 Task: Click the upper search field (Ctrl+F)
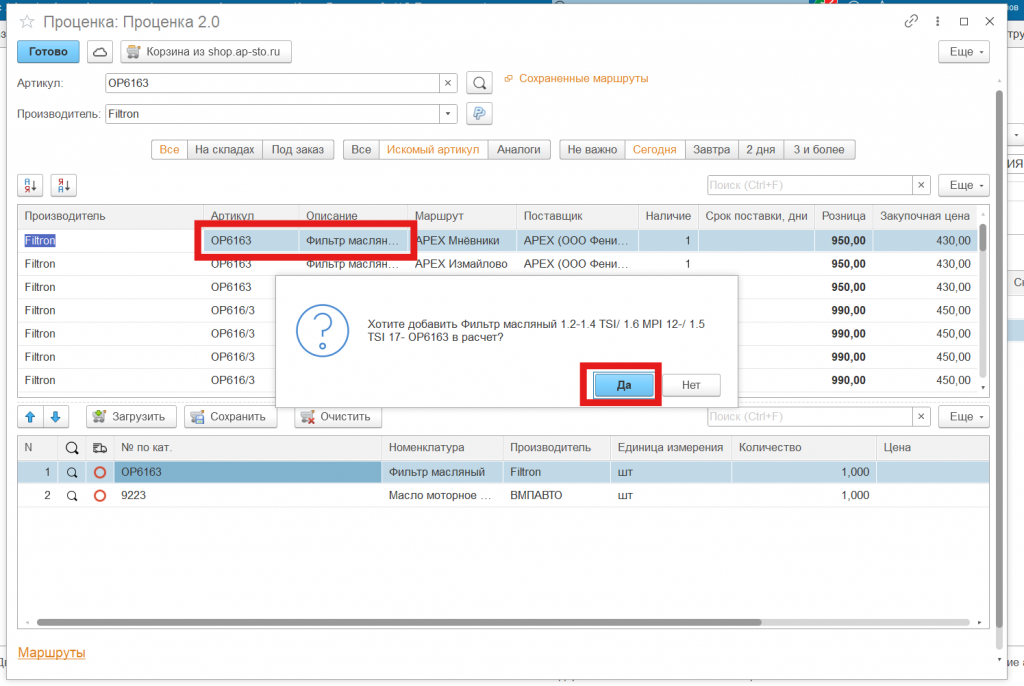click(x=808, y=185)
